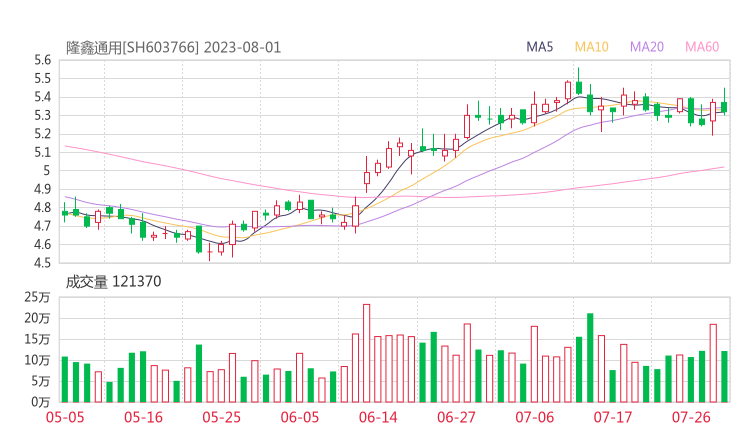Screen dimensions: 740x440
Task: Click the 25万 volume axis label
Action: pyautogui.click(x=37, y=297)
